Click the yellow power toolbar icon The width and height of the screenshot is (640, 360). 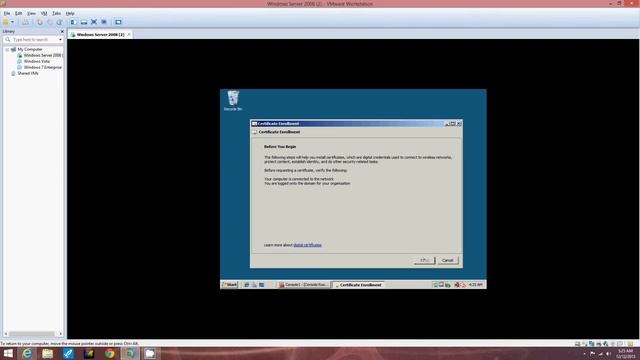pos(6,22)
